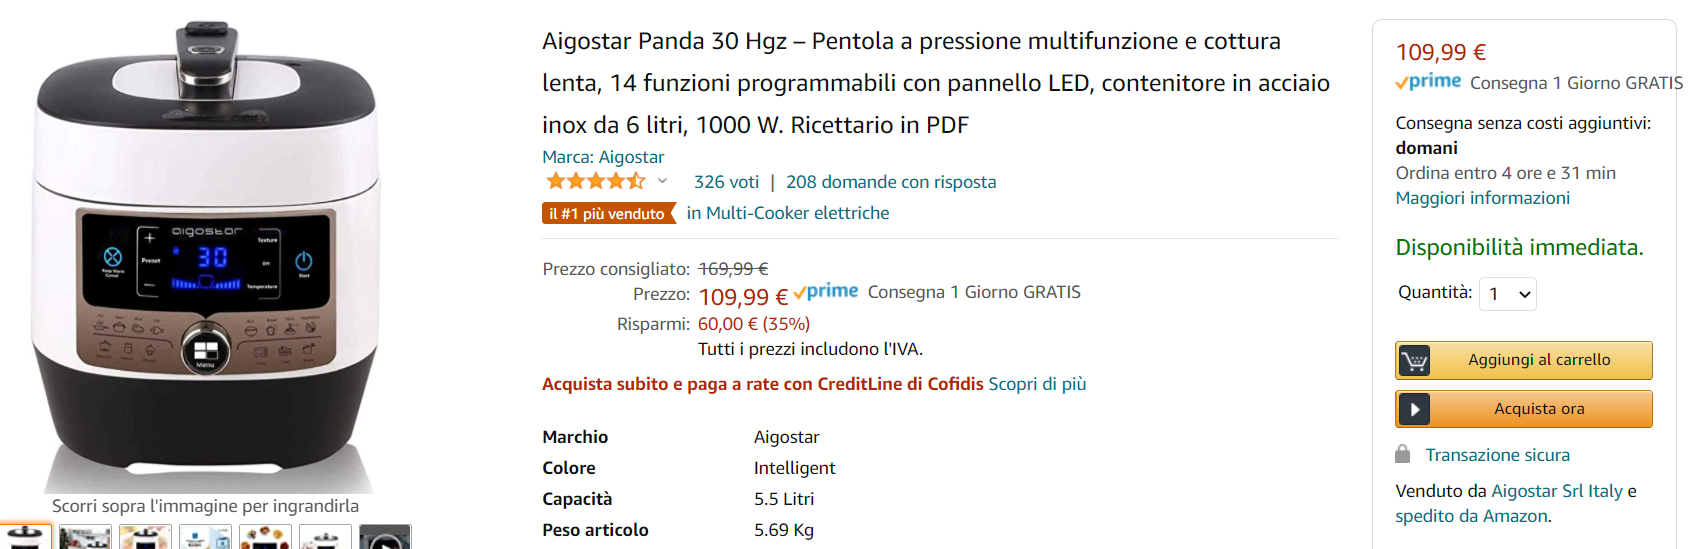Open the Quantità dropdown

(x=1508, y=294)
